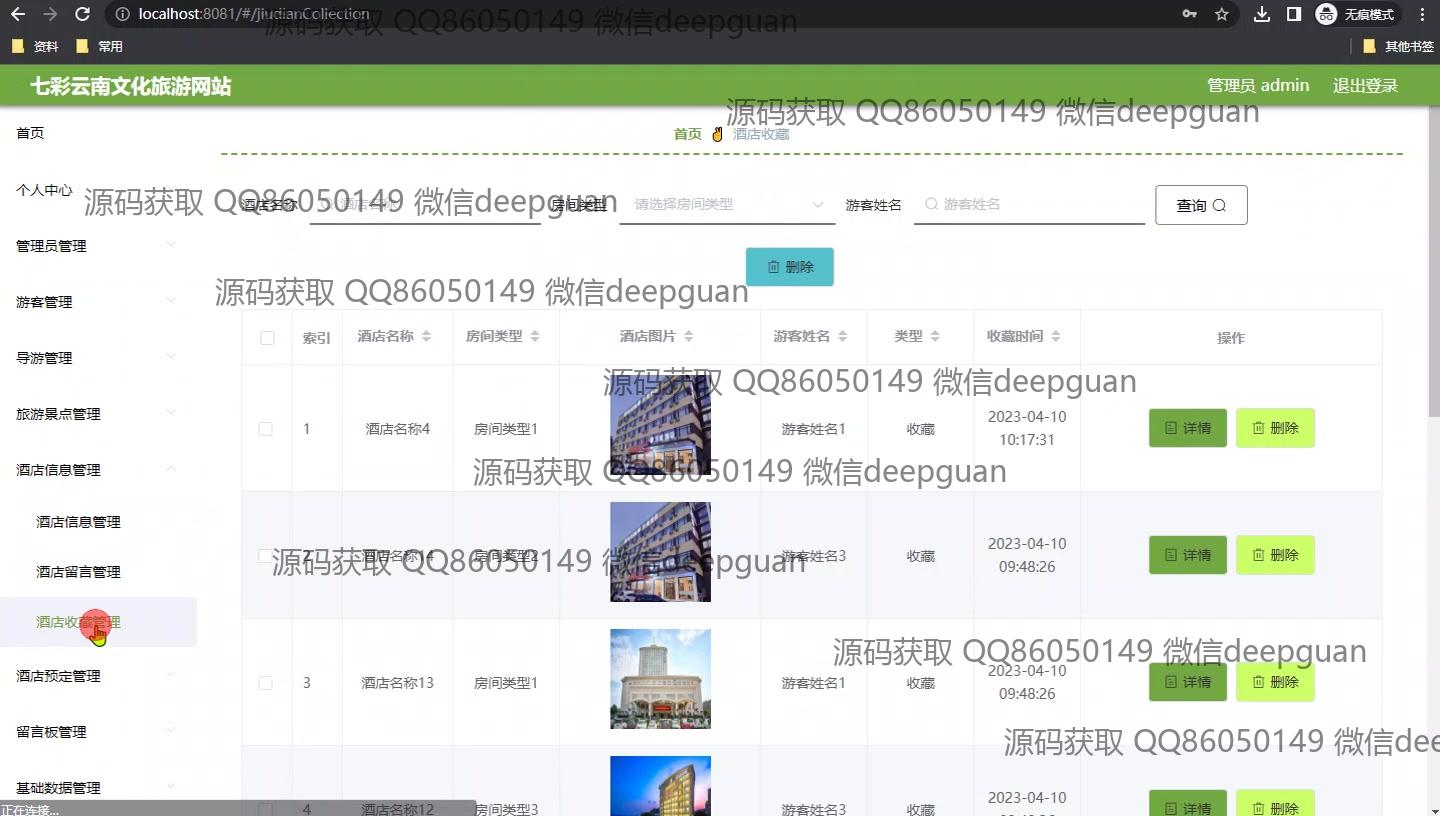The width and height of the screenshot is (1440, 816).
Task: Open 其他书签 folder
Action: tap(1398, 46)
